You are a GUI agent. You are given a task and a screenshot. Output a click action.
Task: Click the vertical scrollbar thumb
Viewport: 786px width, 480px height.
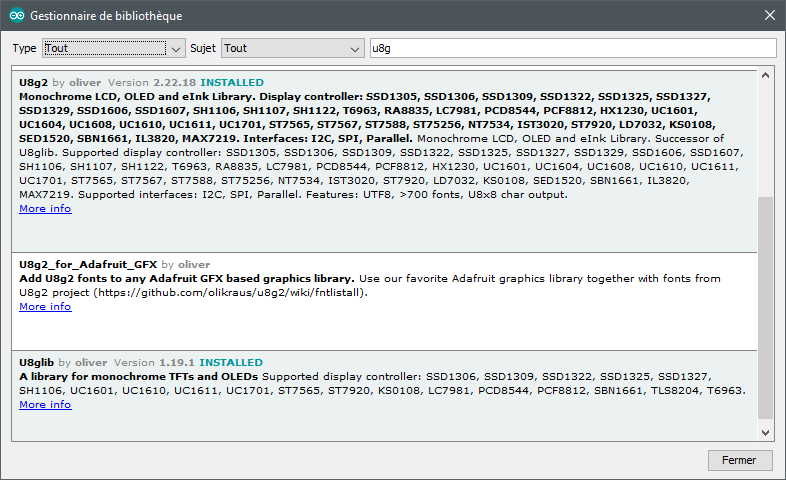pos(765,308)
